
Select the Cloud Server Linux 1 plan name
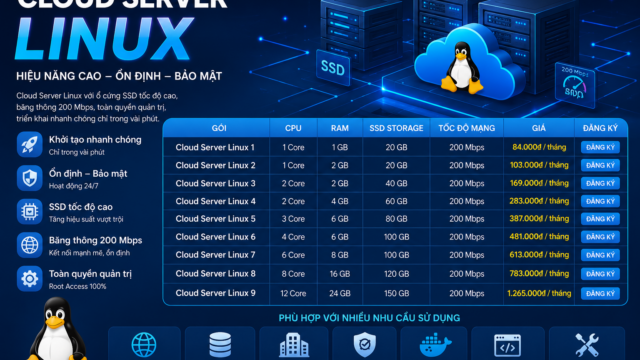pyautogui.click(x=215, y=147)
